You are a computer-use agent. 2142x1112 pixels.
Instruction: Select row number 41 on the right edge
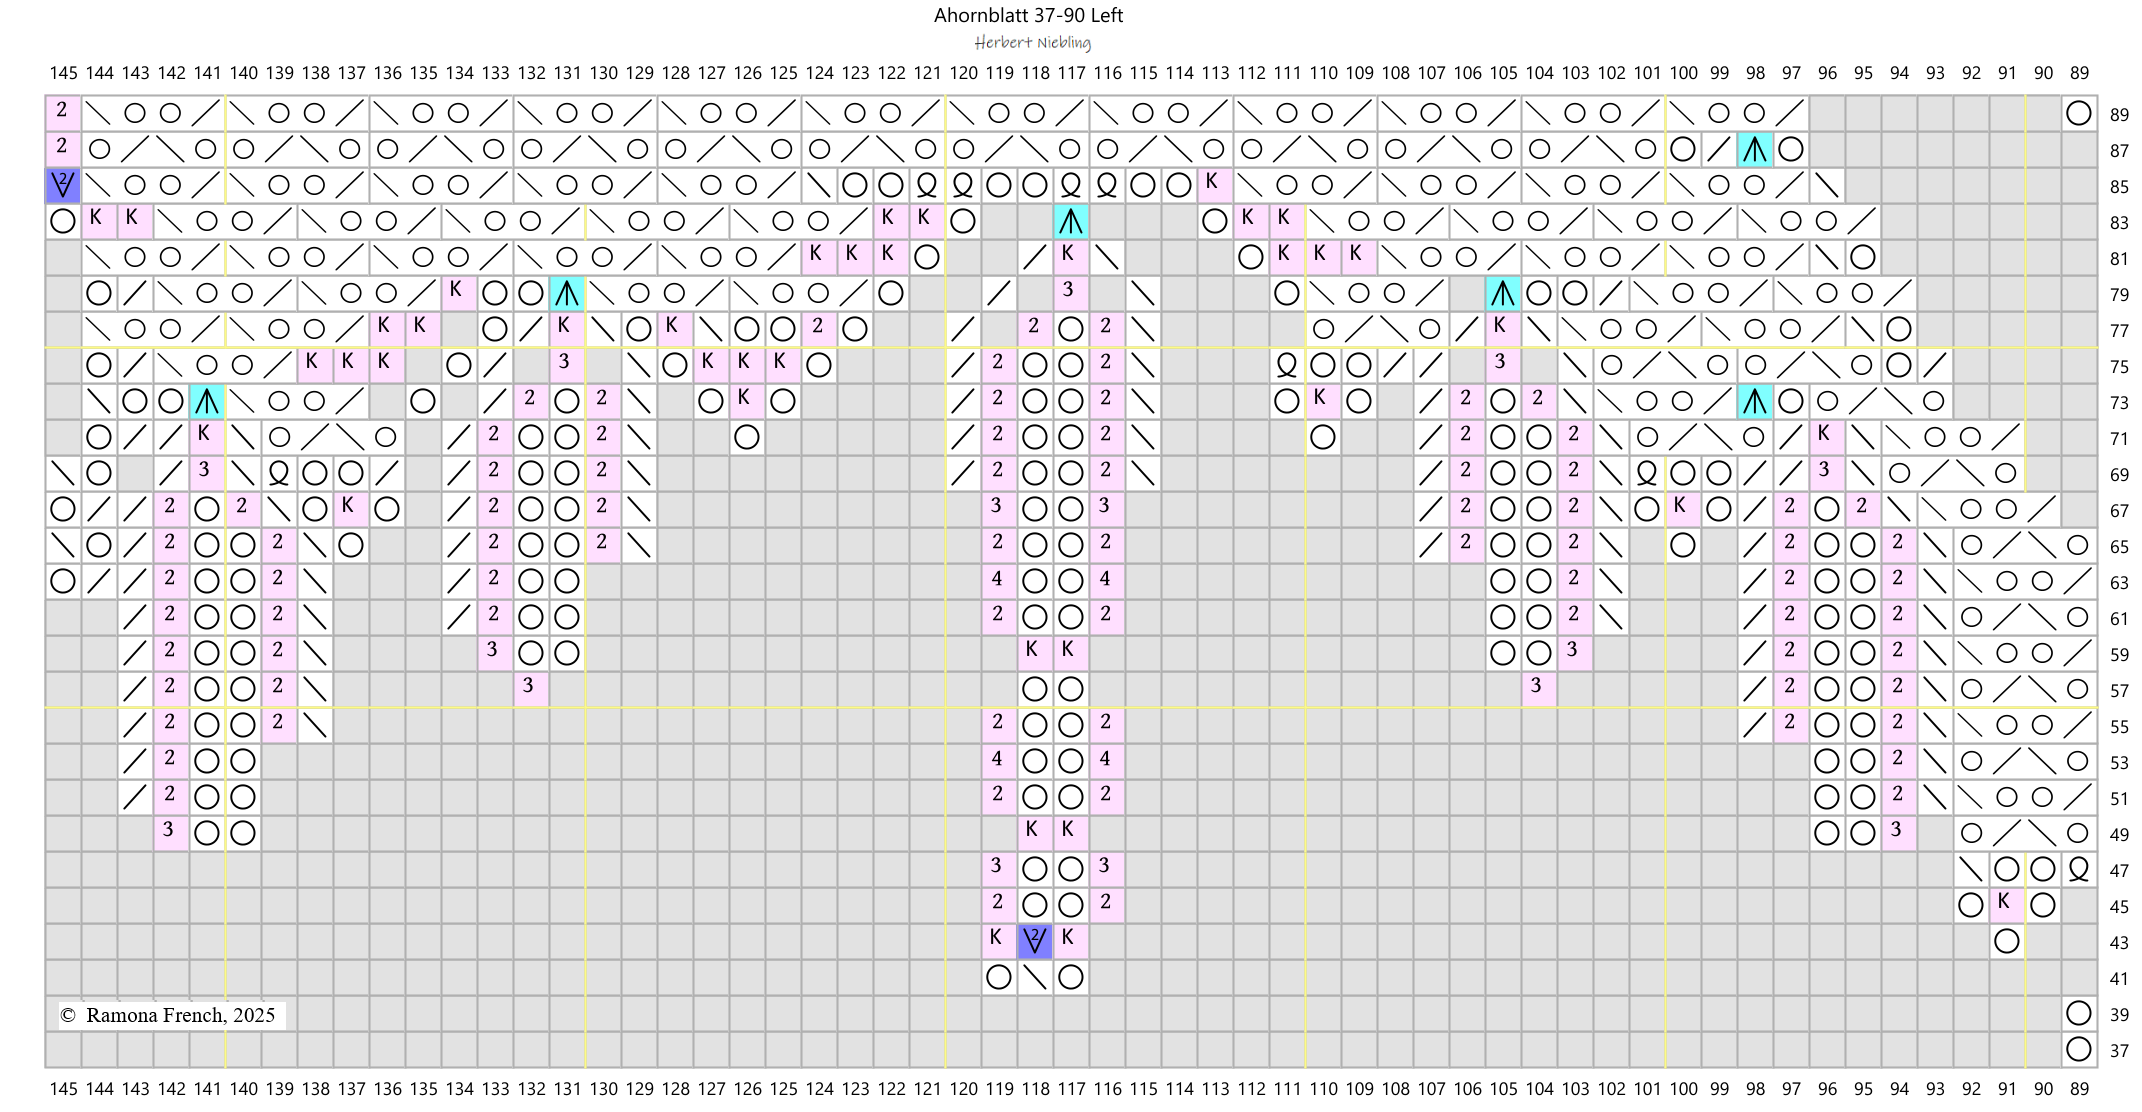[x=2119, y=979]
